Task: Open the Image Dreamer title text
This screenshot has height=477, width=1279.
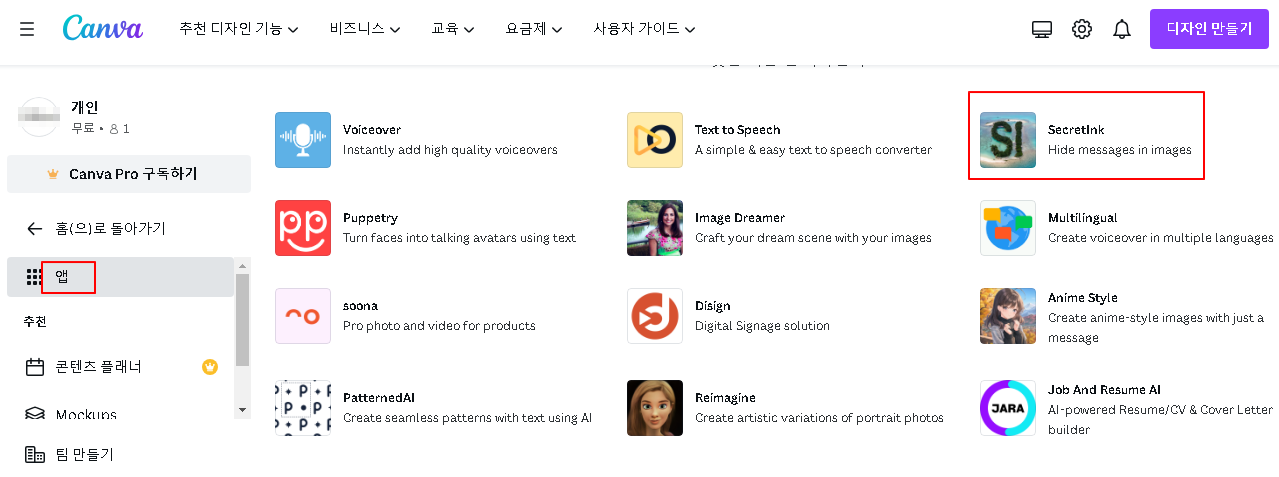Action: coord(740,218)
